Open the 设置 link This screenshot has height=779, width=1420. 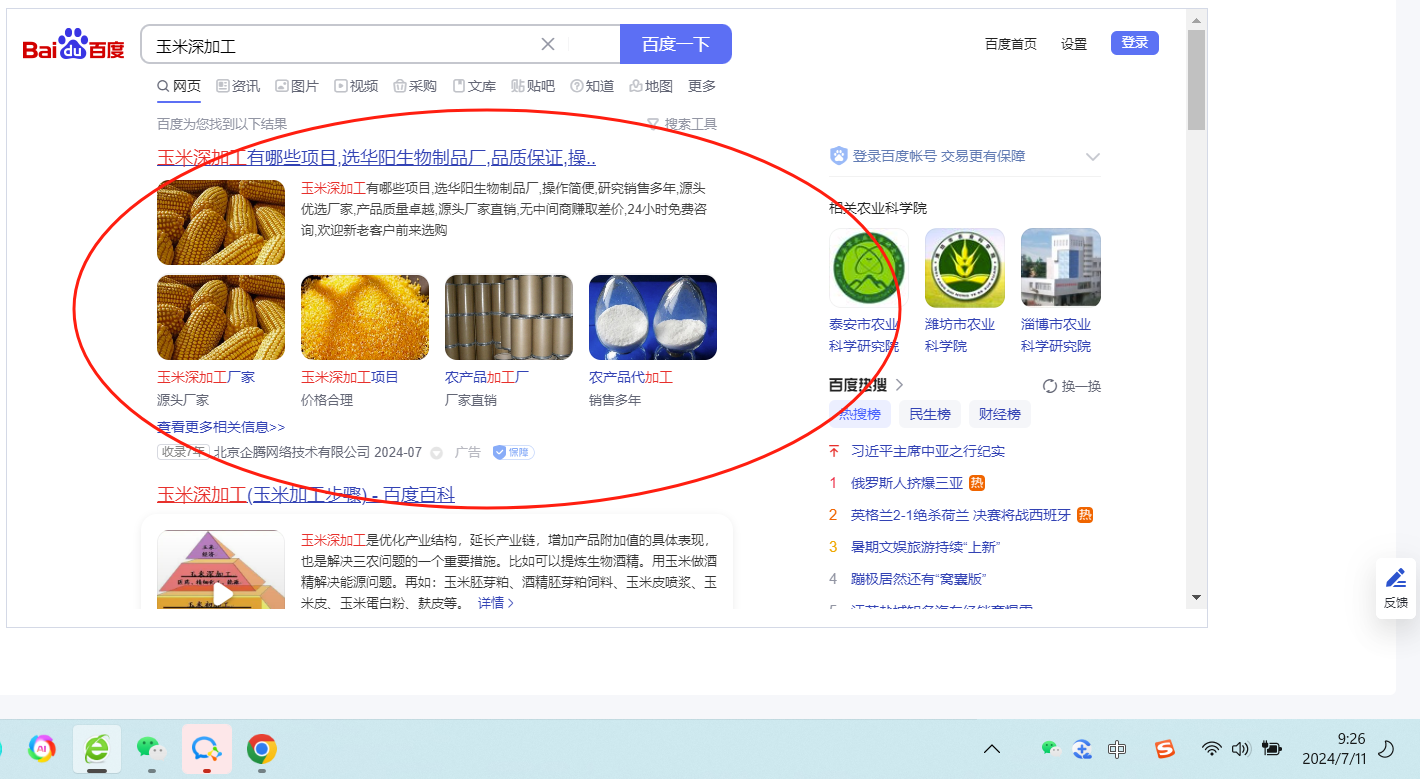(1074, 44)
